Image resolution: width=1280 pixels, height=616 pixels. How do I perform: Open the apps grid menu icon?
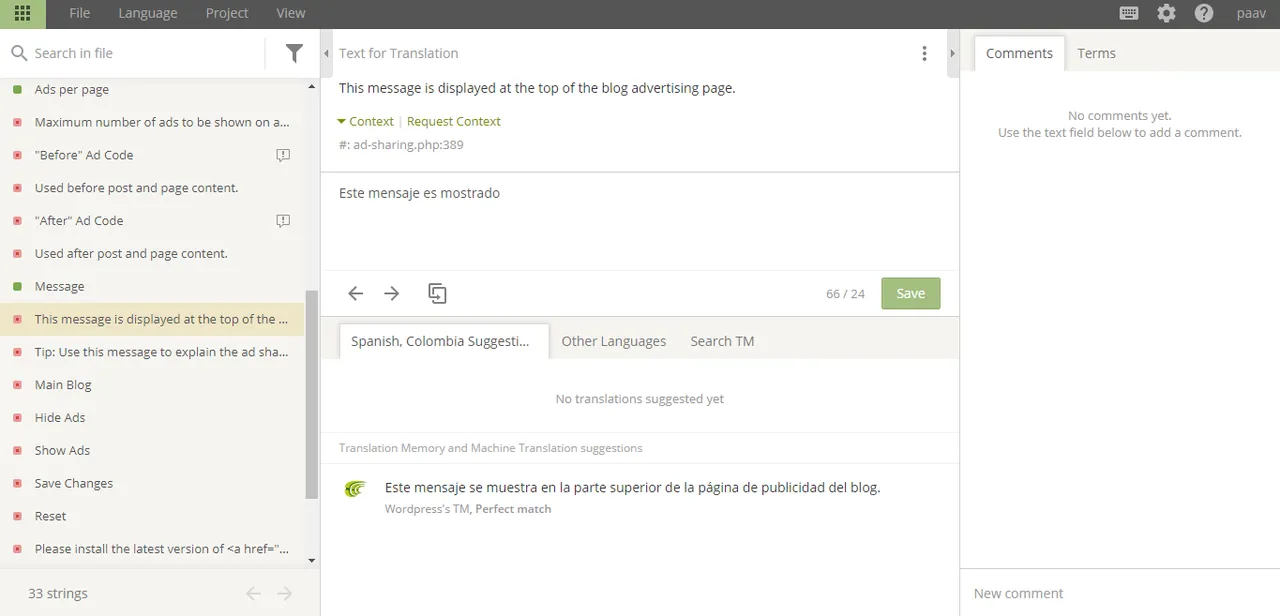coord(22,13)
